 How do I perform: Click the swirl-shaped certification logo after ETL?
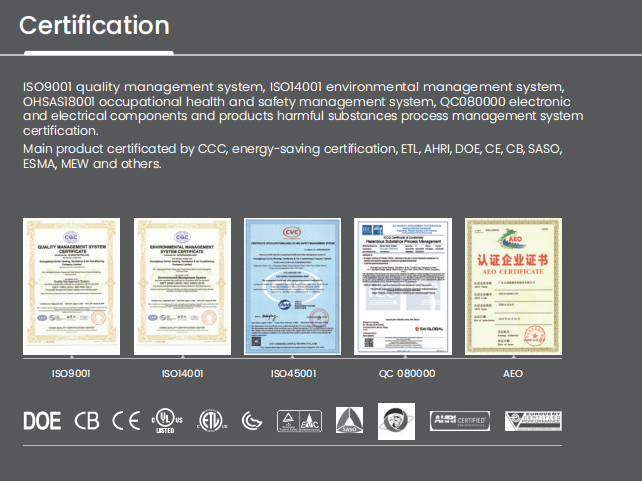tap(252, 421)
